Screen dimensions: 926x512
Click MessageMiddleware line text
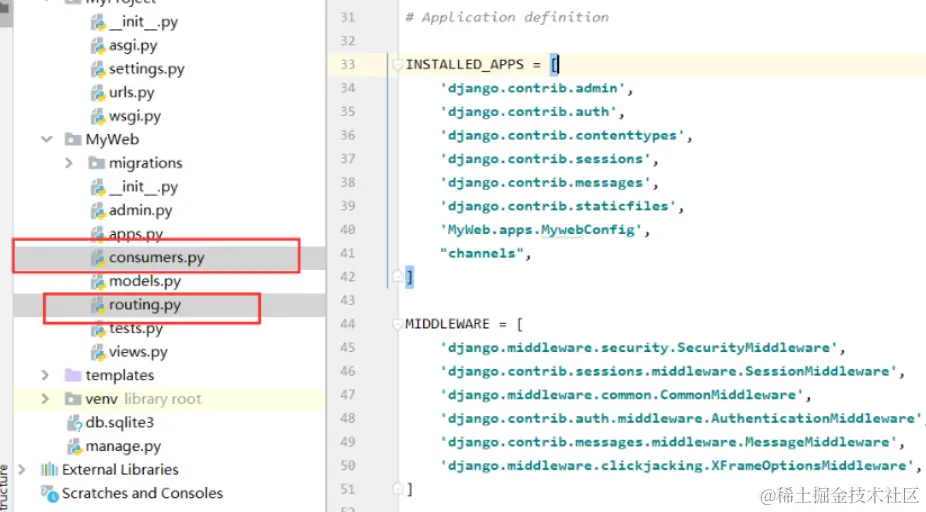(x=668, y=442)
